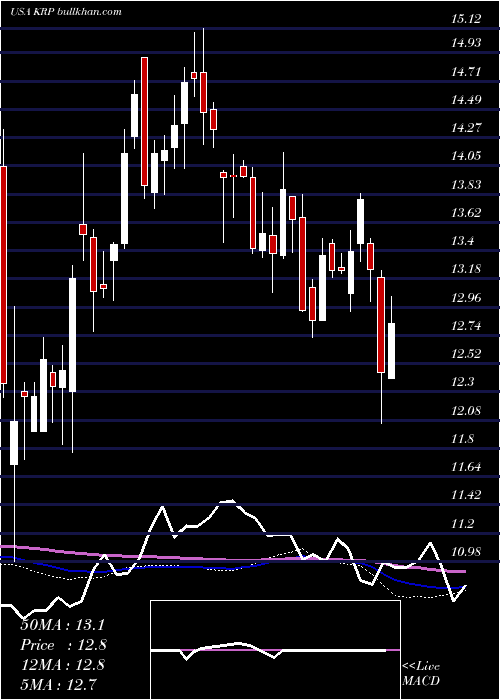Click the last white candlestick on the right
The image size is (500, 700).
click(x=392, y=351)
